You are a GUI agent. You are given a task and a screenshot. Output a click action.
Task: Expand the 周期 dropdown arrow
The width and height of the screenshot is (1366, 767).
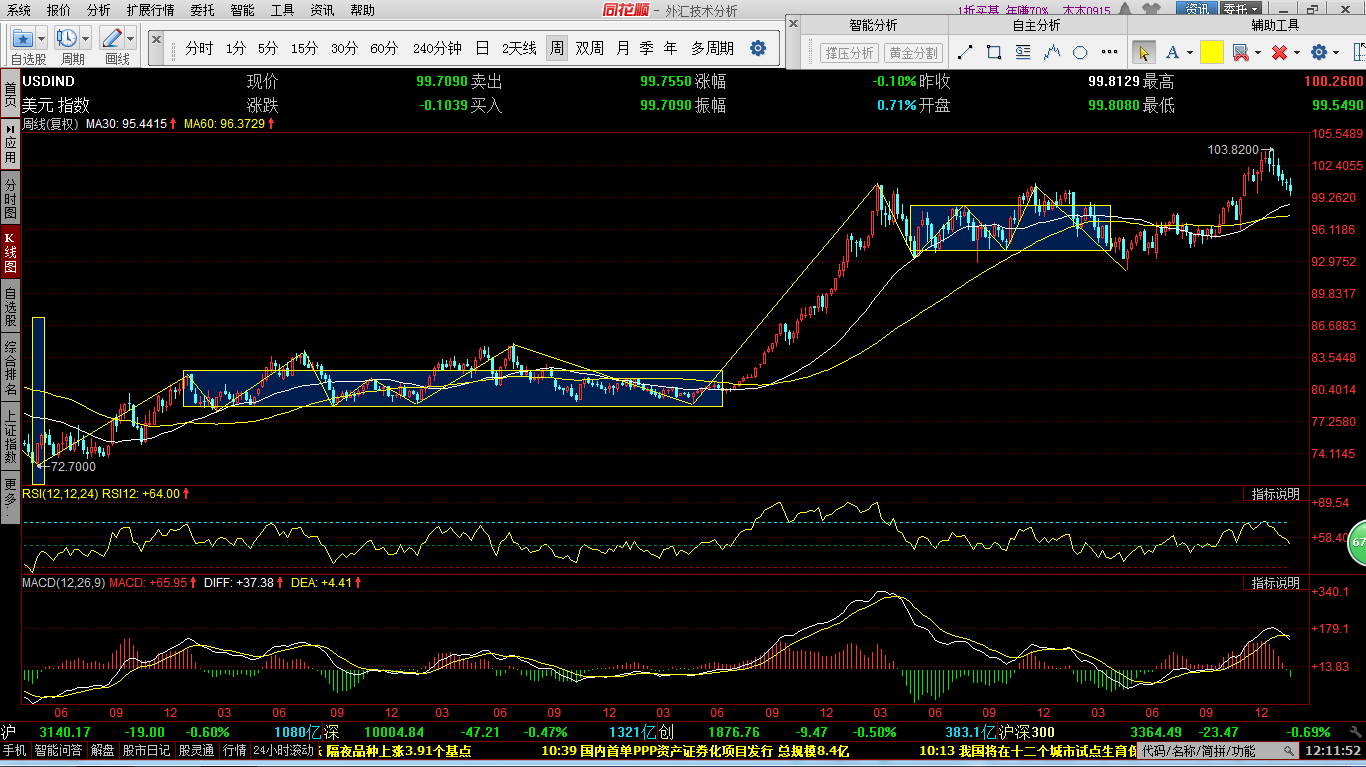pos(86,39)
